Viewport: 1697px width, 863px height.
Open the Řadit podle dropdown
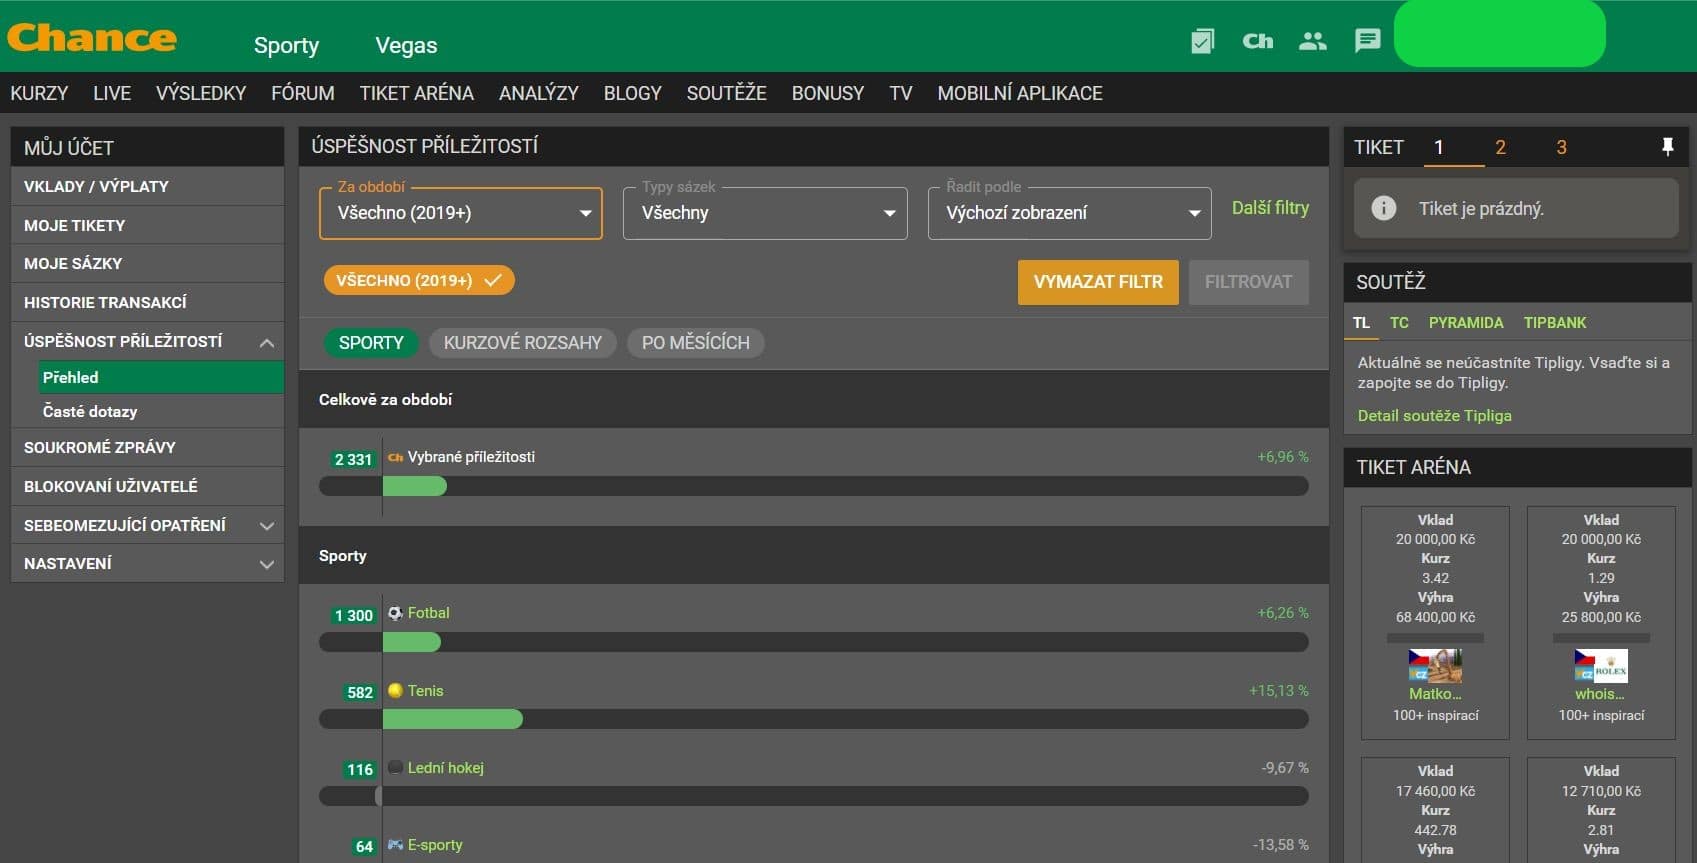(x=1069, y=213)
